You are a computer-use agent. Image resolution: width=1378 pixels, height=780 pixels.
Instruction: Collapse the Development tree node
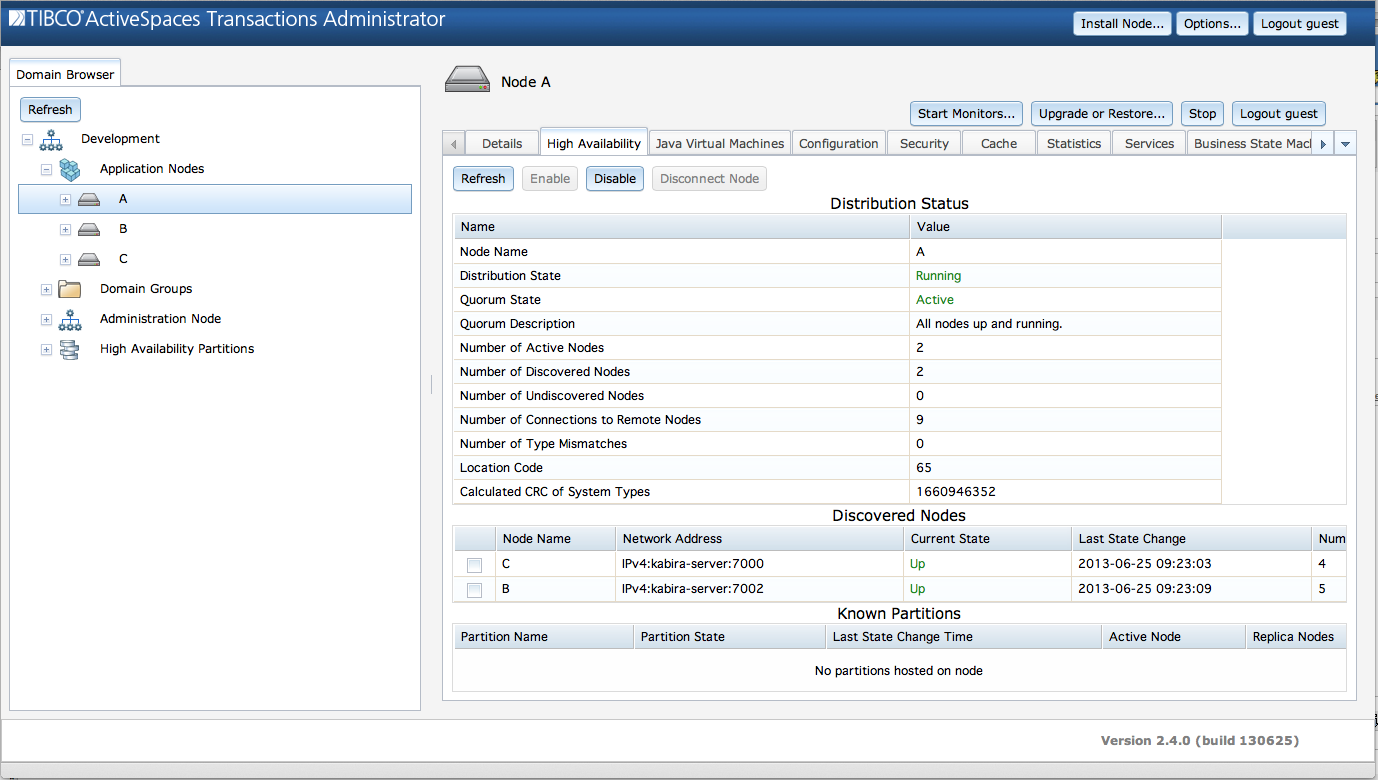tap(27, 139)
